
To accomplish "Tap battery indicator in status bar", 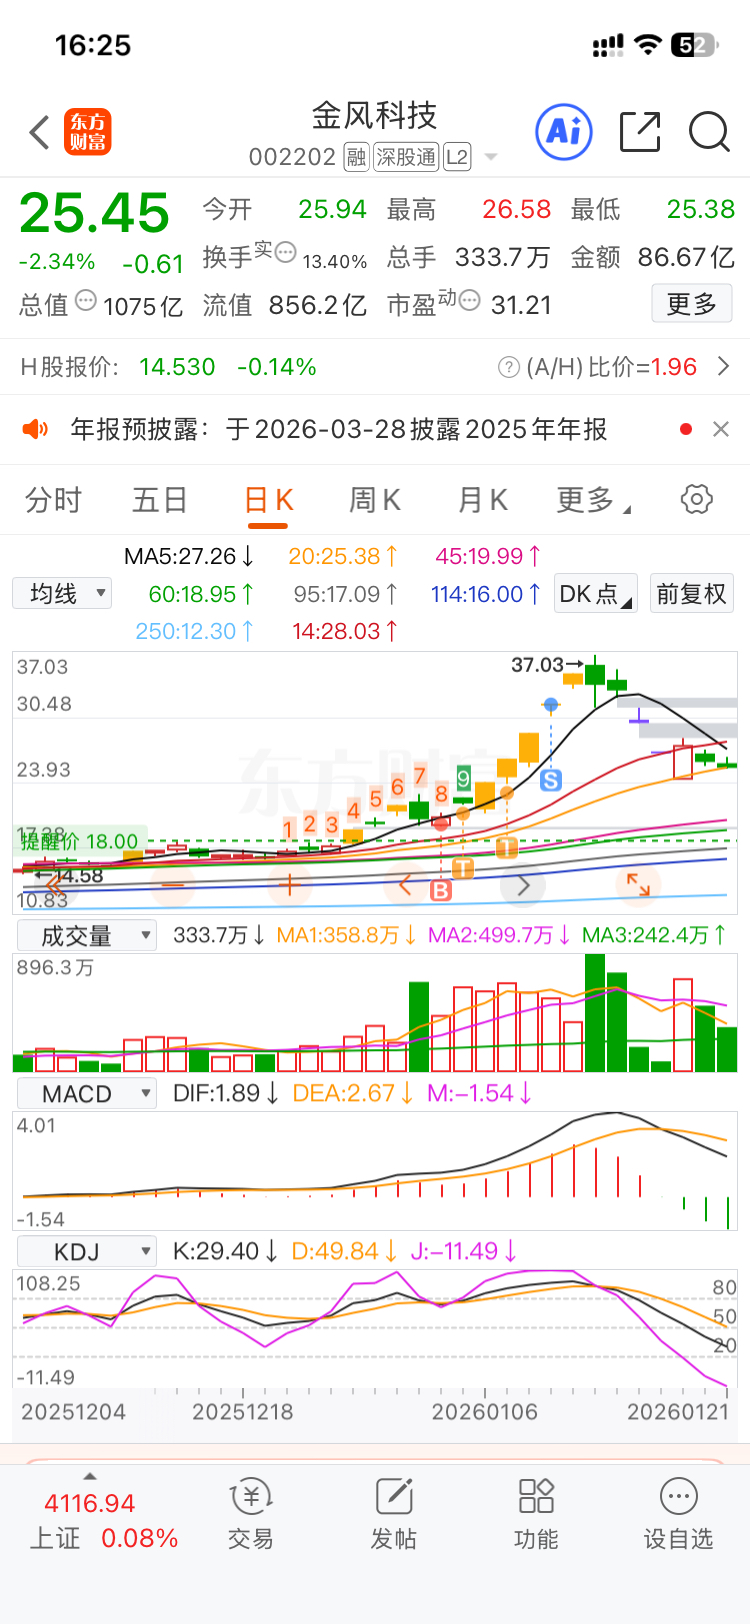I will pyautogui.click(x=695, y=45).
